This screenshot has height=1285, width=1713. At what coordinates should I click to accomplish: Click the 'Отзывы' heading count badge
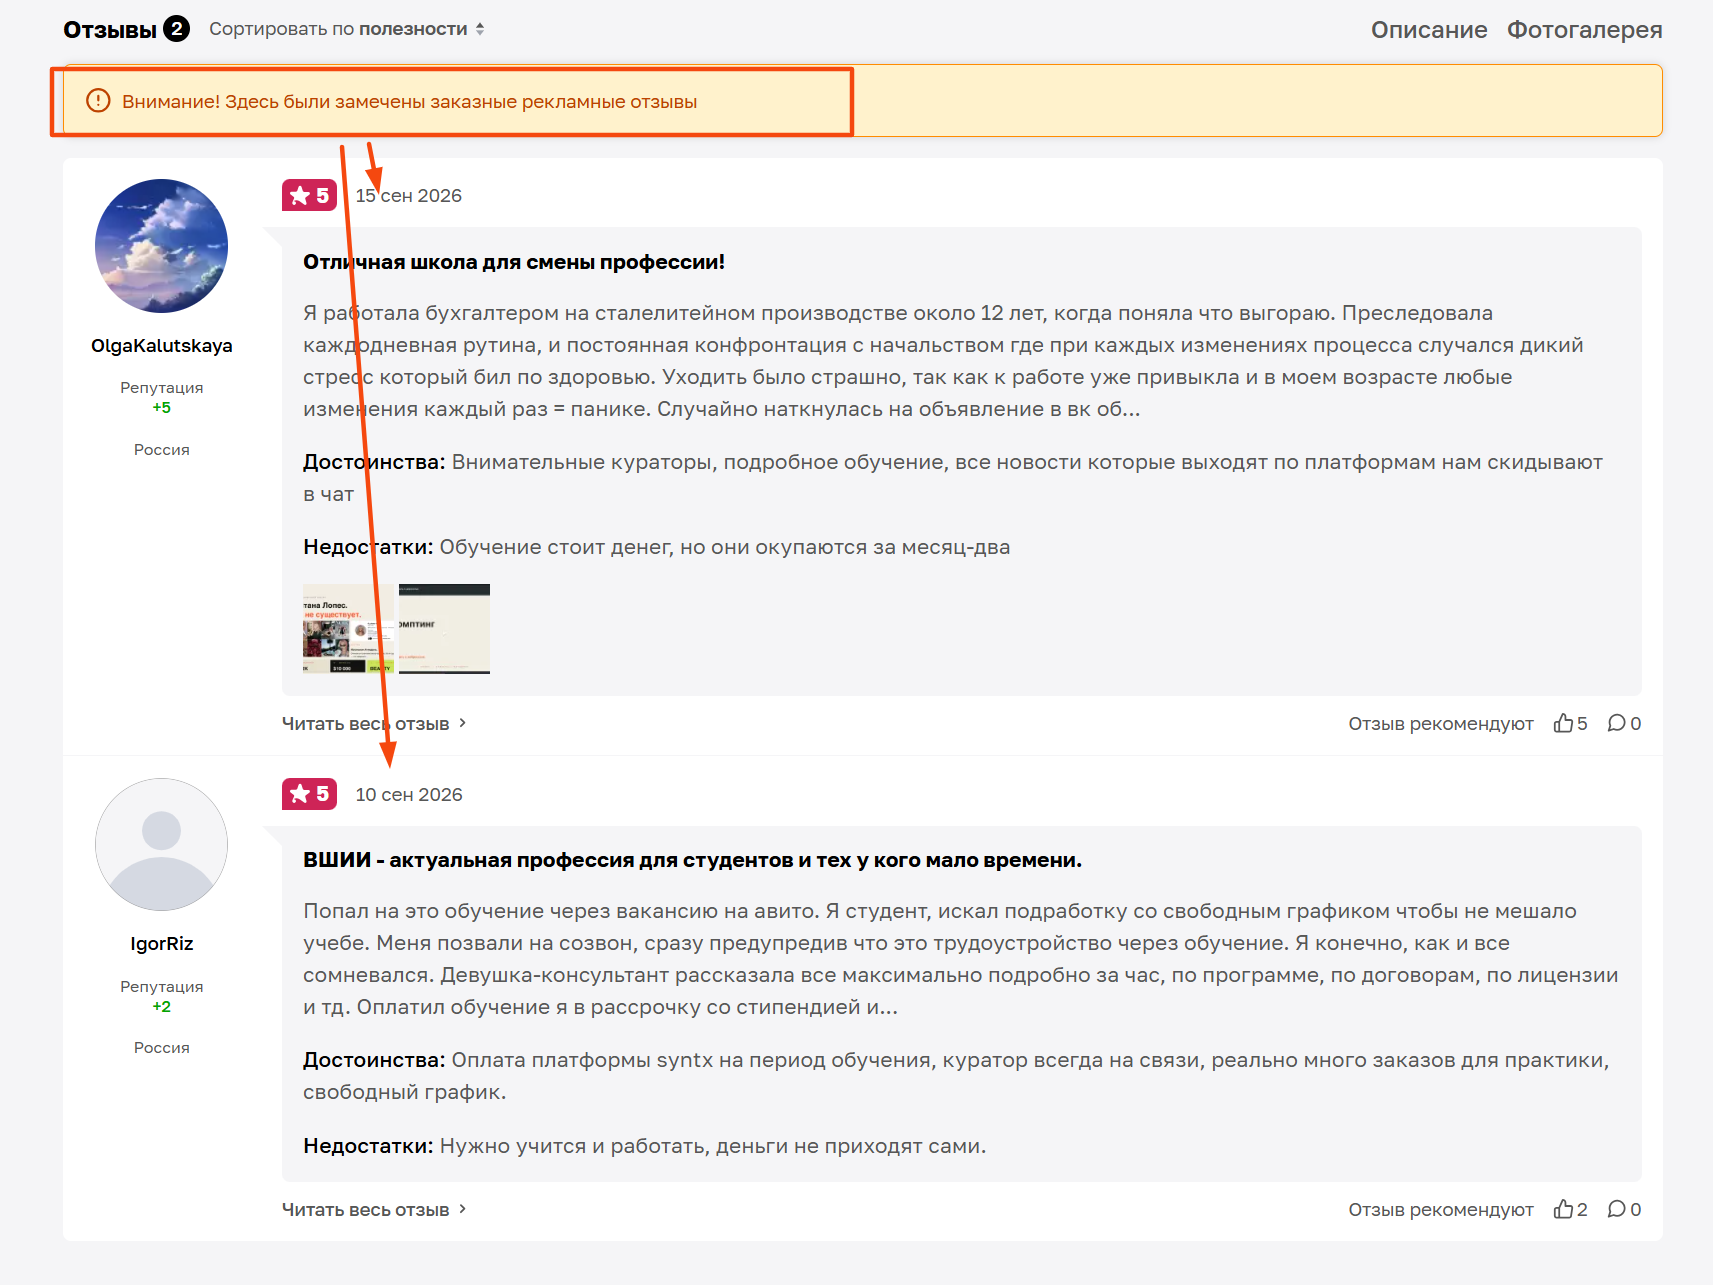point(176,28)
